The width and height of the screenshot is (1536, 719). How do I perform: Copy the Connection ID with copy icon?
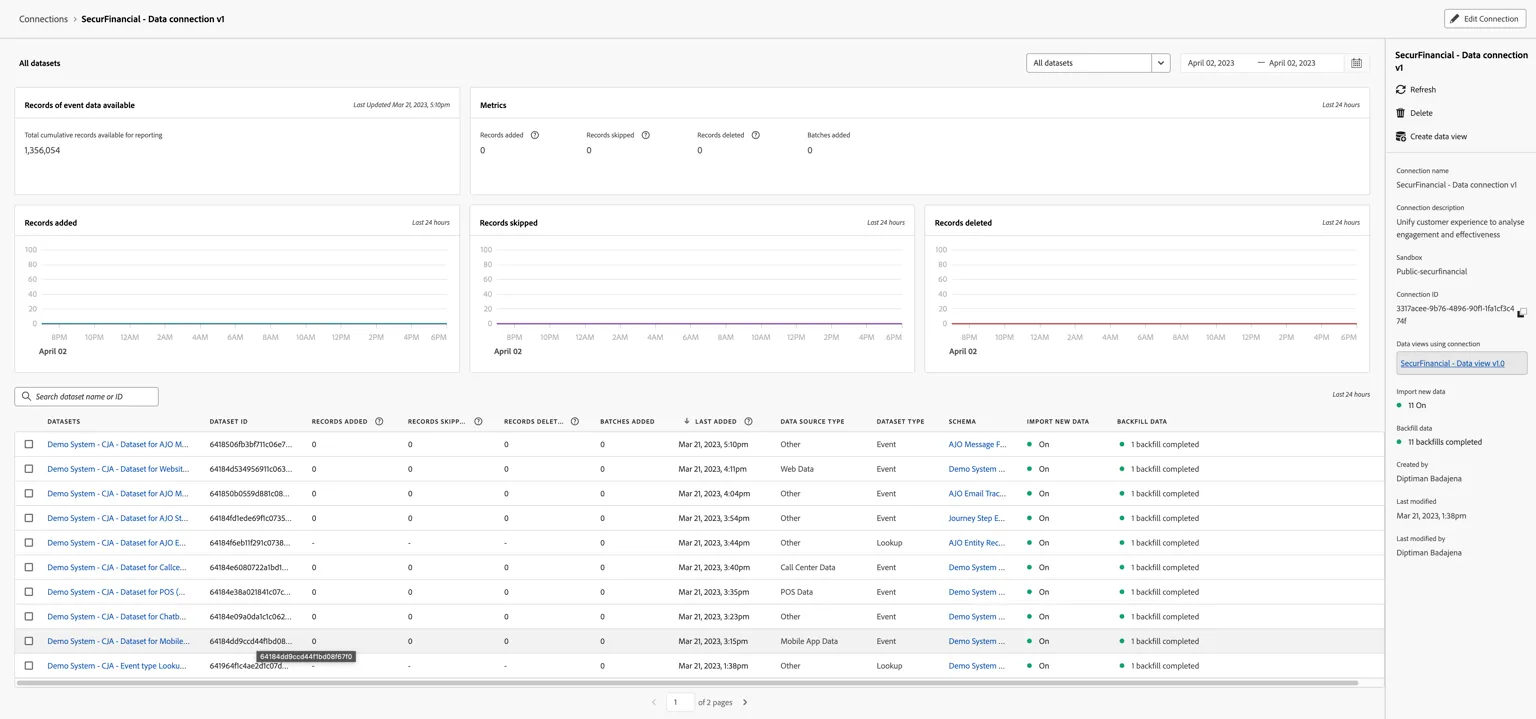[1521, 313]
